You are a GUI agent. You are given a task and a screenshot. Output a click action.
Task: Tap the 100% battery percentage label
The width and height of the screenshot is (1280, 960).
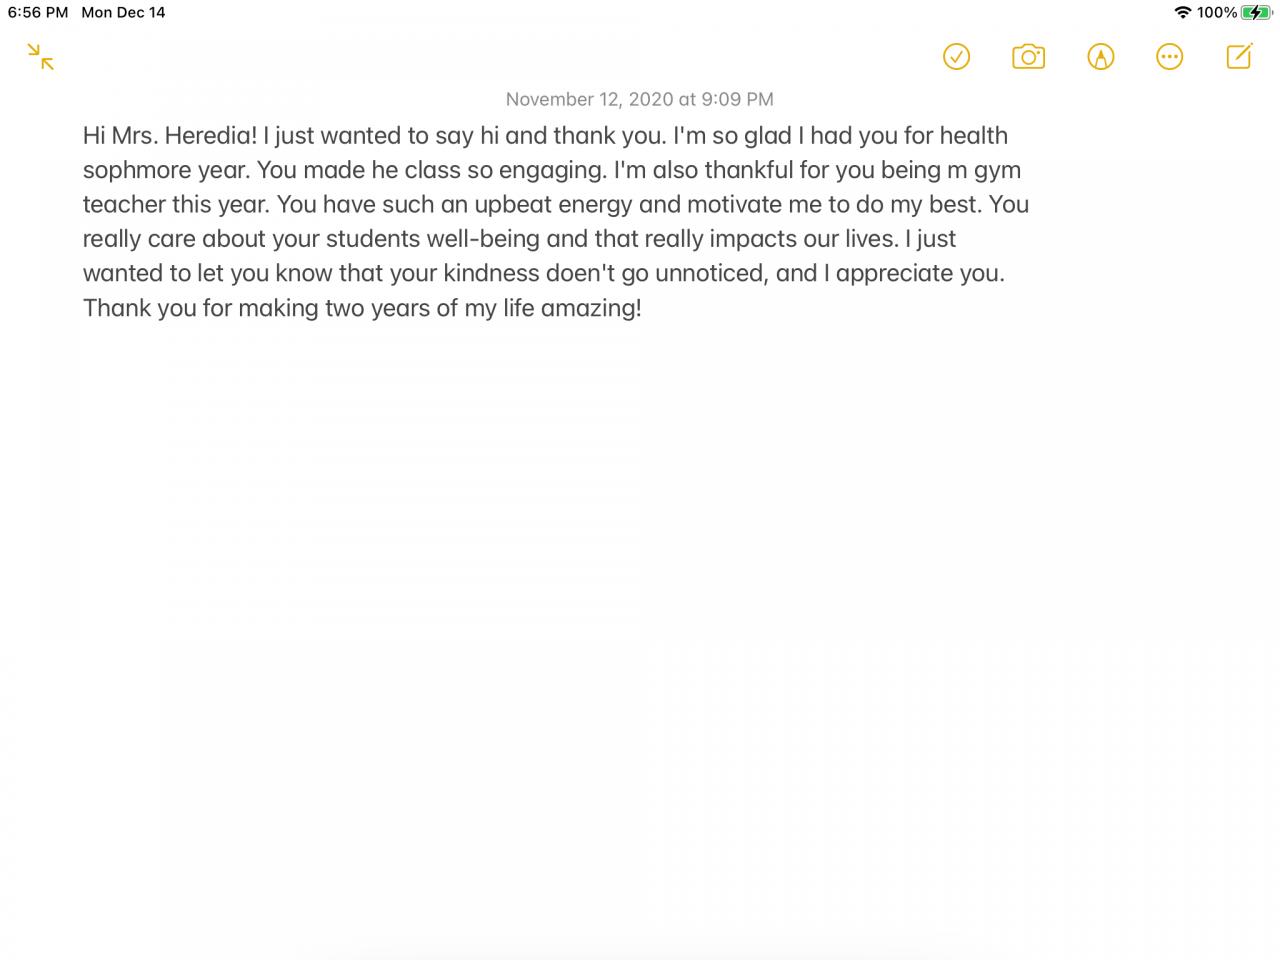click(1217, 13)
